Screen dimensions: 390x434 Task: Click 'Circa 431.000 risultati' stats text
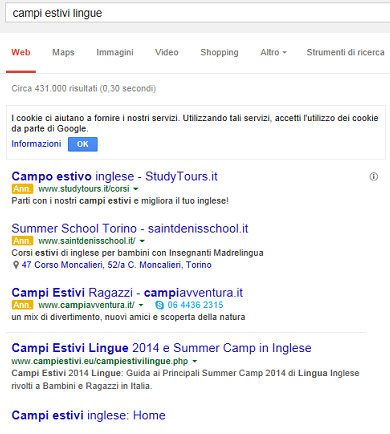pyautogui.click(x=84, y=88)
